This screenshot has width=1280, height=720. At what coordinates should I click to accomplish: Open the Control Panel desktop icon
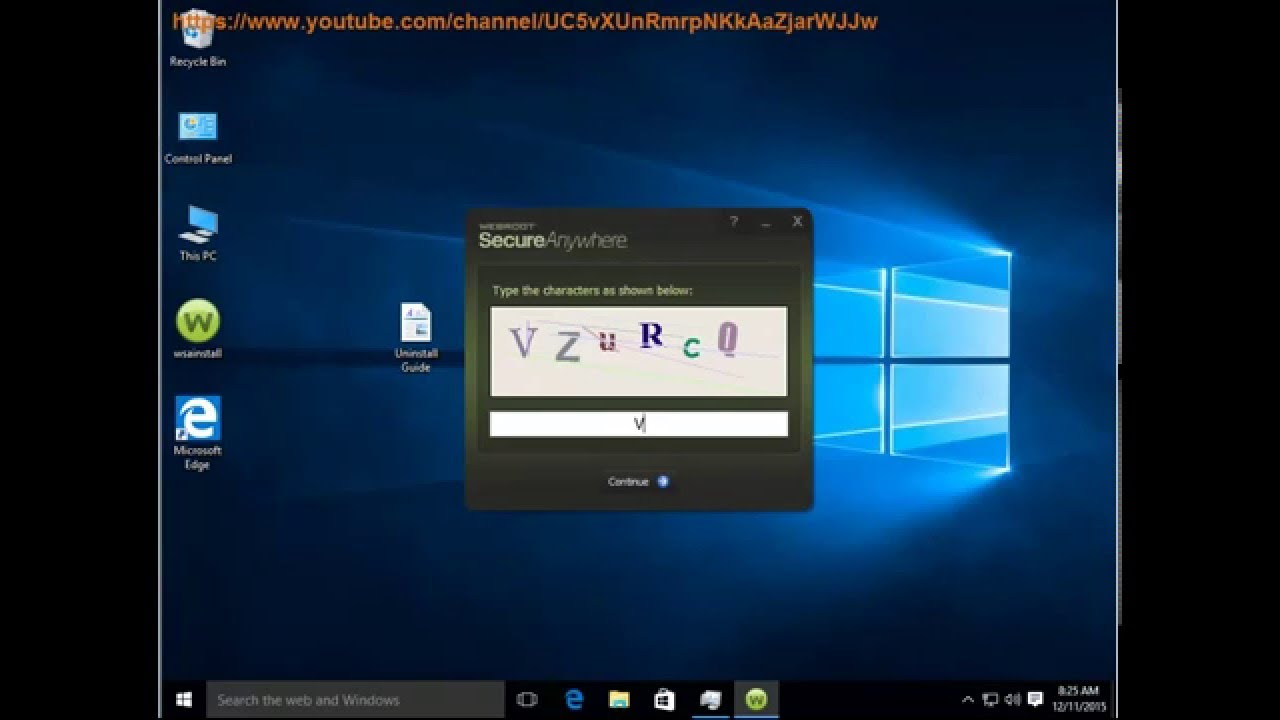[x=198, y=136]
